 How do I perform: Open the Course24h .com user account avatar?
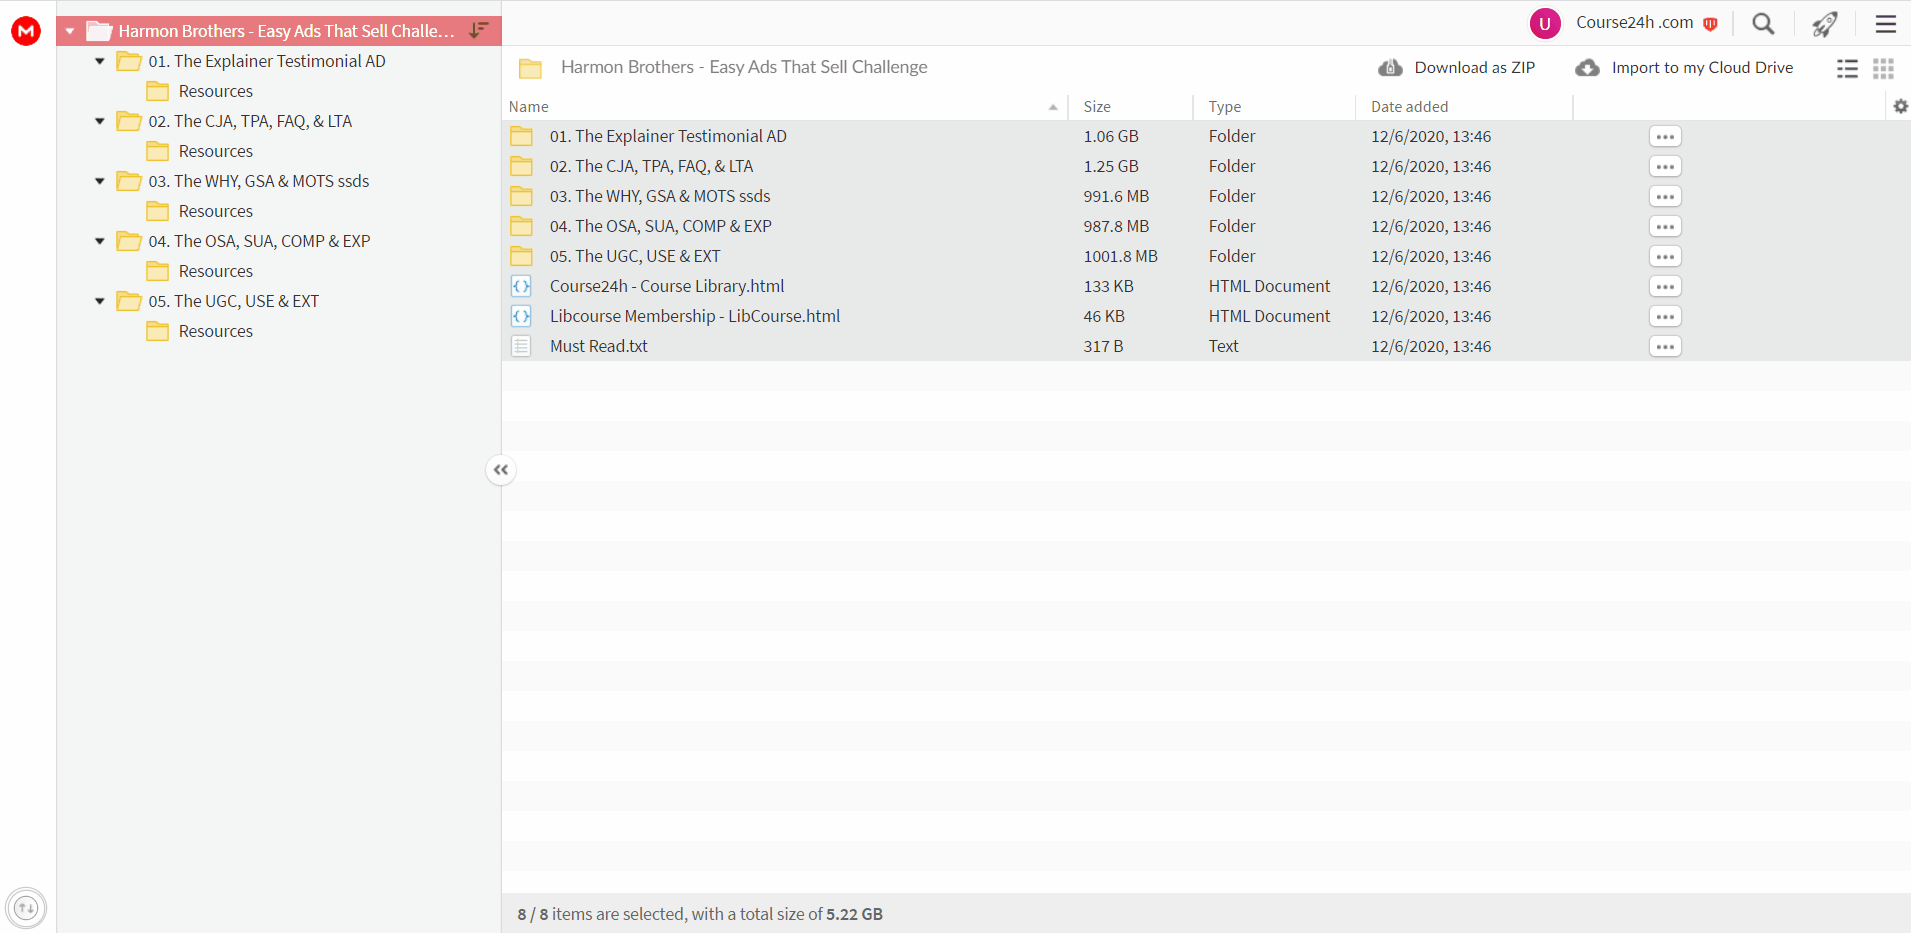[x=1545, y=23]
